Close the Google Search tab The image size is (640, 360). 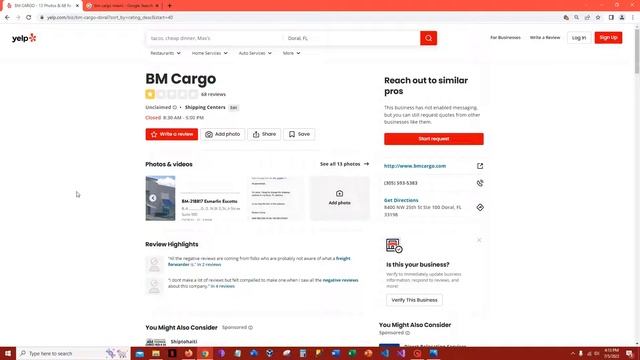point(157,6)
